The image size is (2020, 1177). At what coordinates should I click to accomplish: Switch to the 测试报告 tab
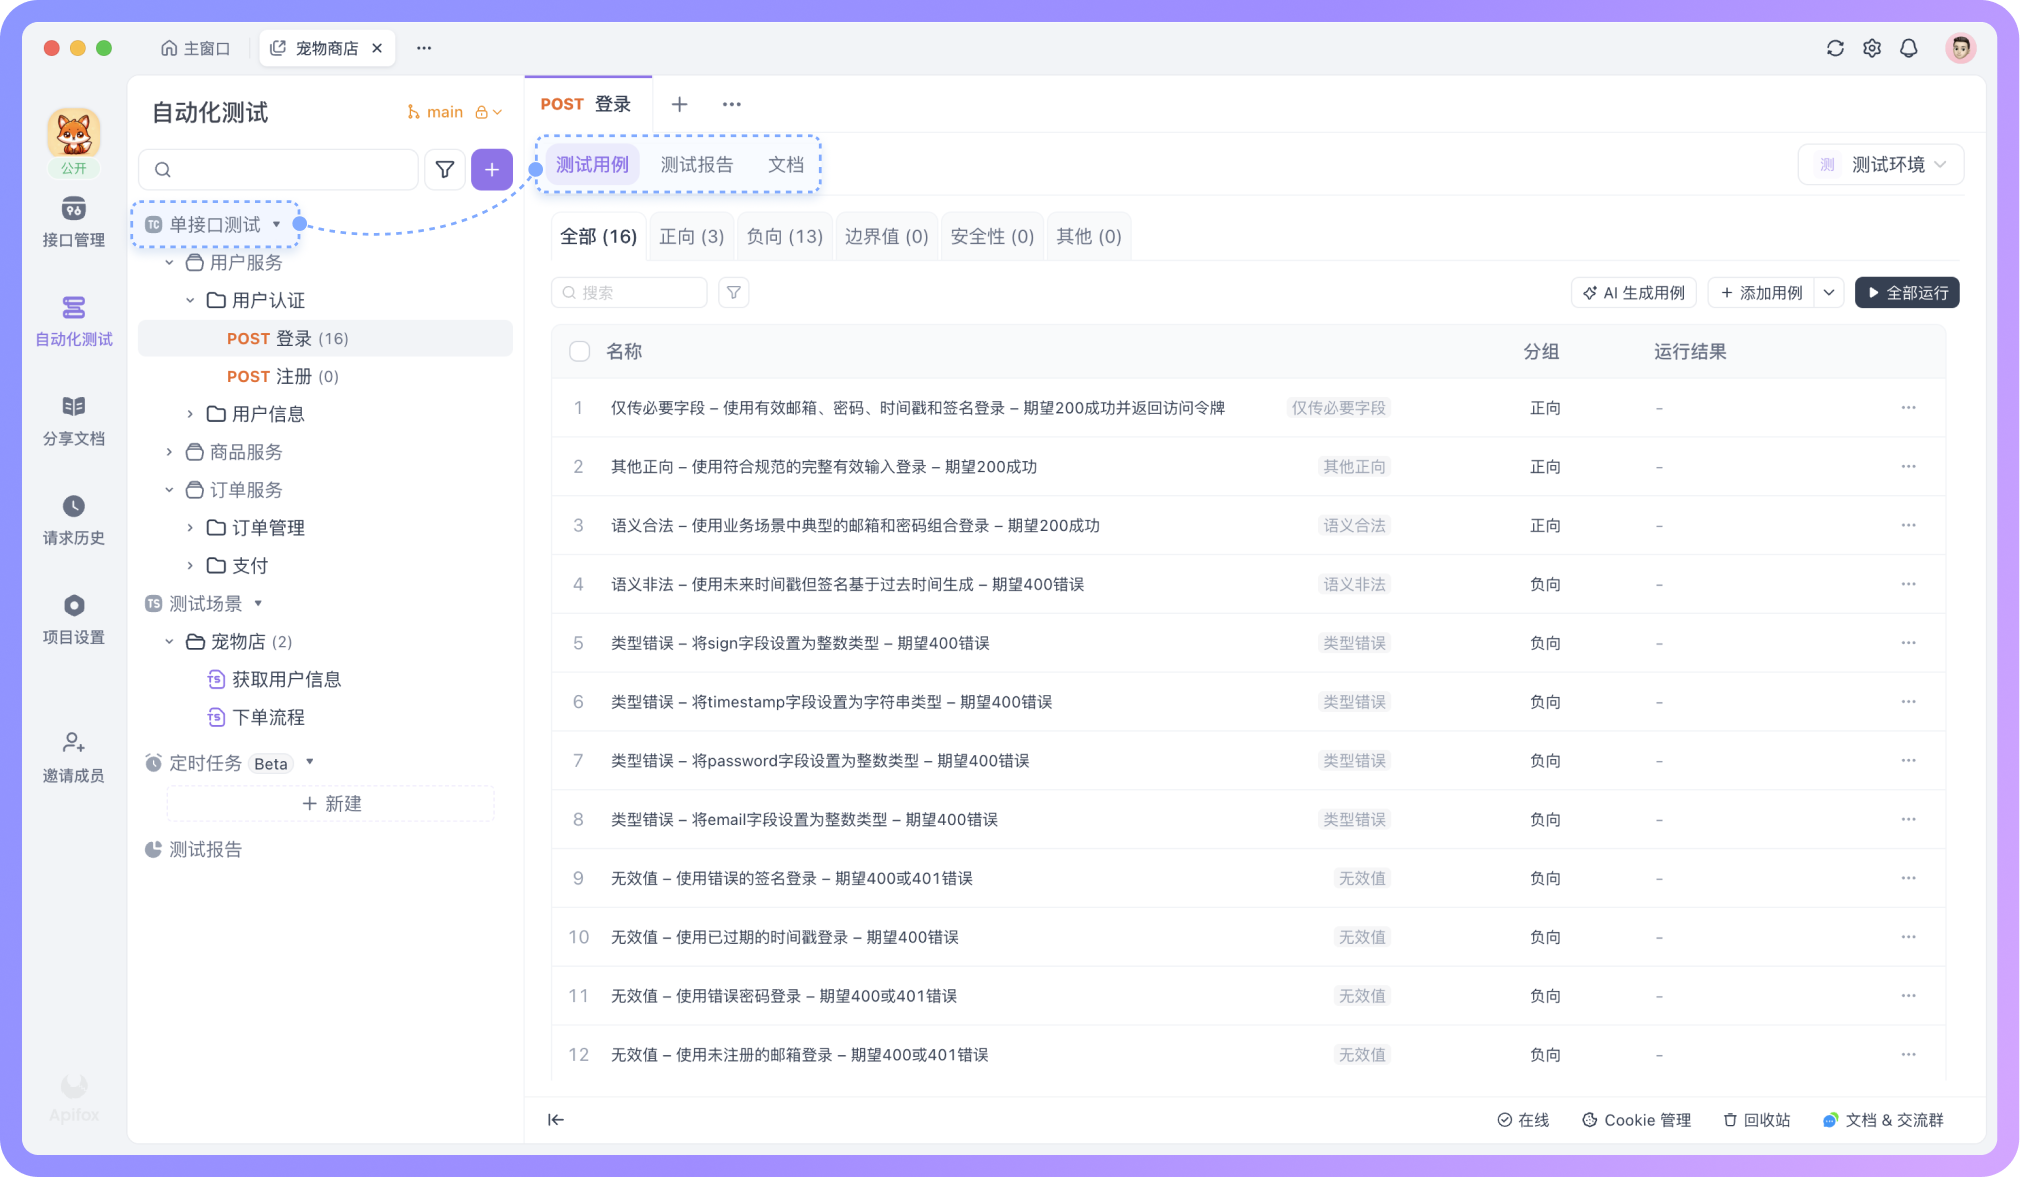697,164
